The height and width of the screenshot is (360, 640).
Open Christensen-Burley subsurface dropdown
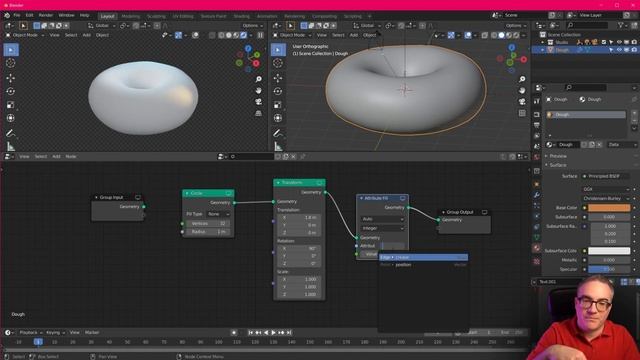coord(606,198)
